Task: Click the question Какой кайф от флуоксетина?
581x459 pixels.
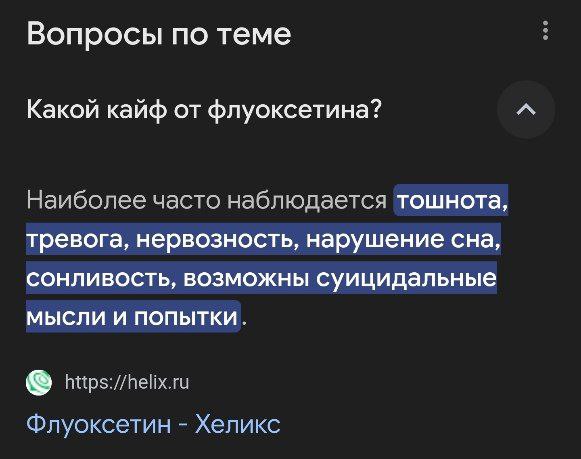Action: point(204,110)
